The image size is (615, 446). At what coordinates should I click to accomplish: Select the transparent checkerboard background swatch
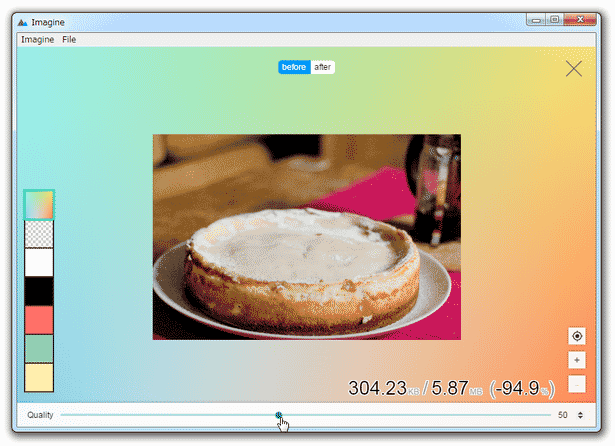point(39,234)
